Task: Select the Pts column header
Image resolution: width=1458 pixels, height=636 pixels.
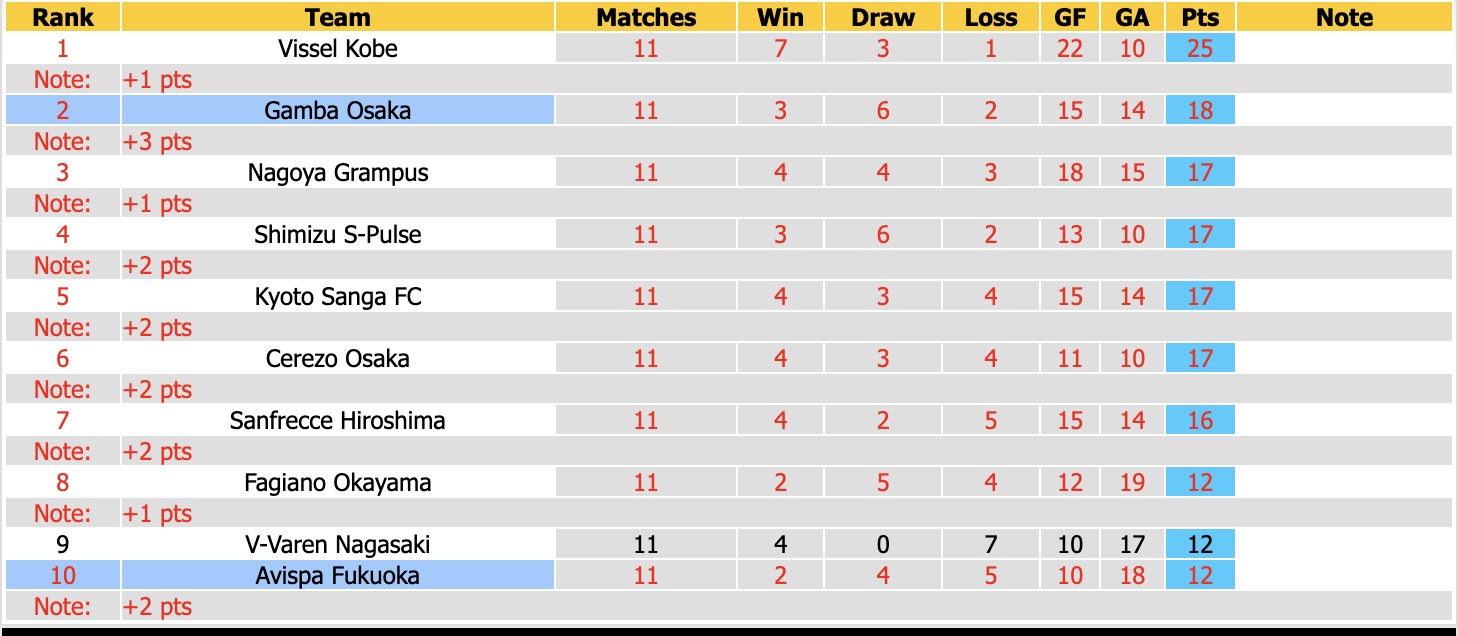Action: point(1200,17)
